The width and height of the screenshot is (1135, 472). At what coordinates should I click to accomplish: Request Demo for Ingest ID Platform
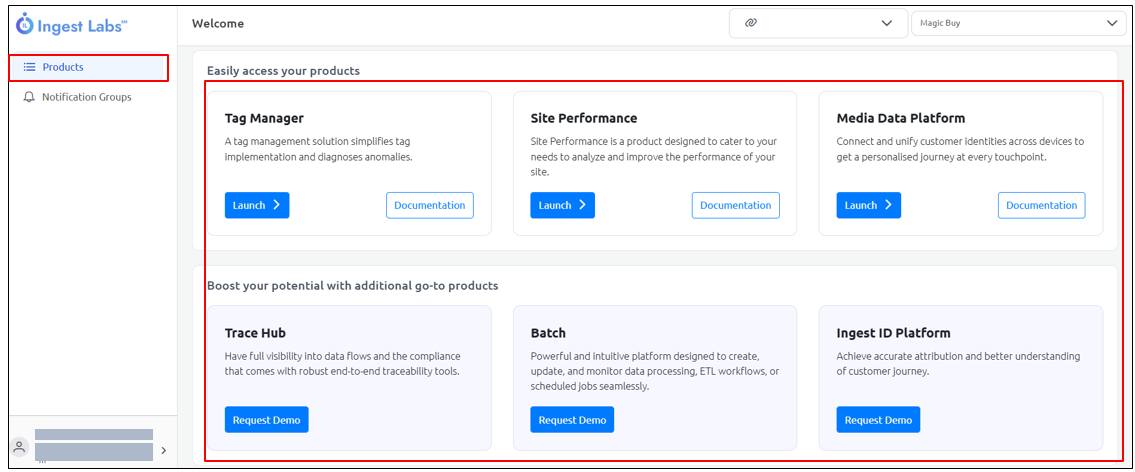tap(878, 420)
